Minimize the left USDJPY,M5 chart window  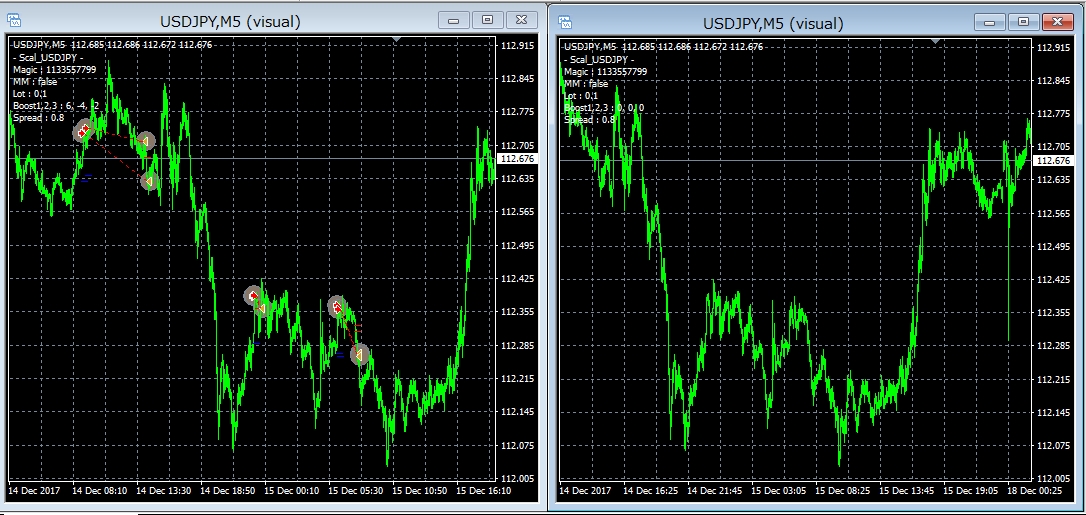(x=455, y=20)
